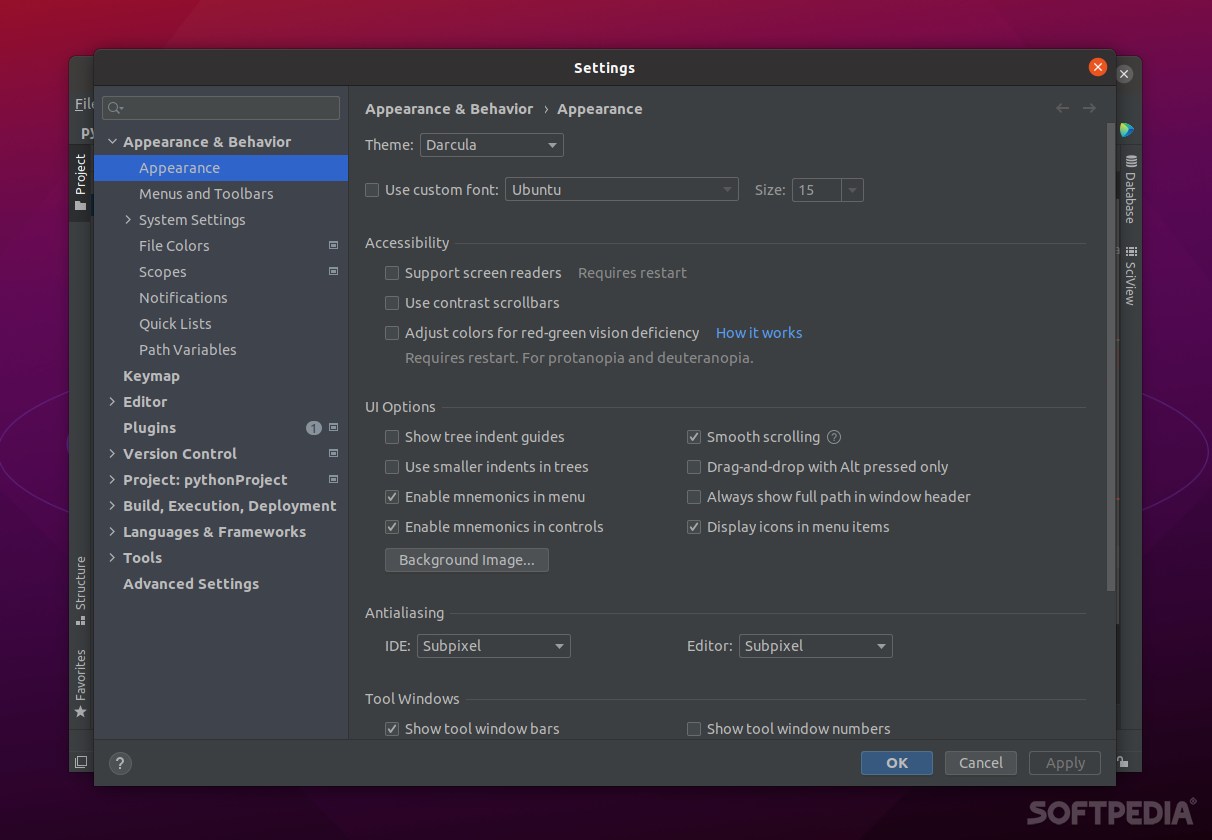Click the Background Image button
1212x840 pixels.
[467, 560]
